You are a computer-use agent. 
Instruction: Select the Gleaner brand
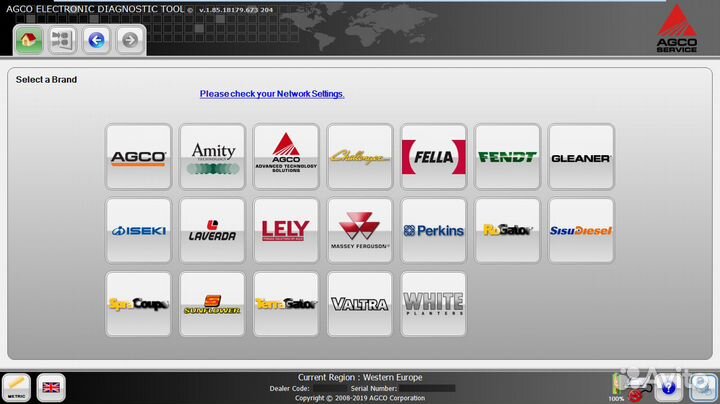(x=581, y=157)
